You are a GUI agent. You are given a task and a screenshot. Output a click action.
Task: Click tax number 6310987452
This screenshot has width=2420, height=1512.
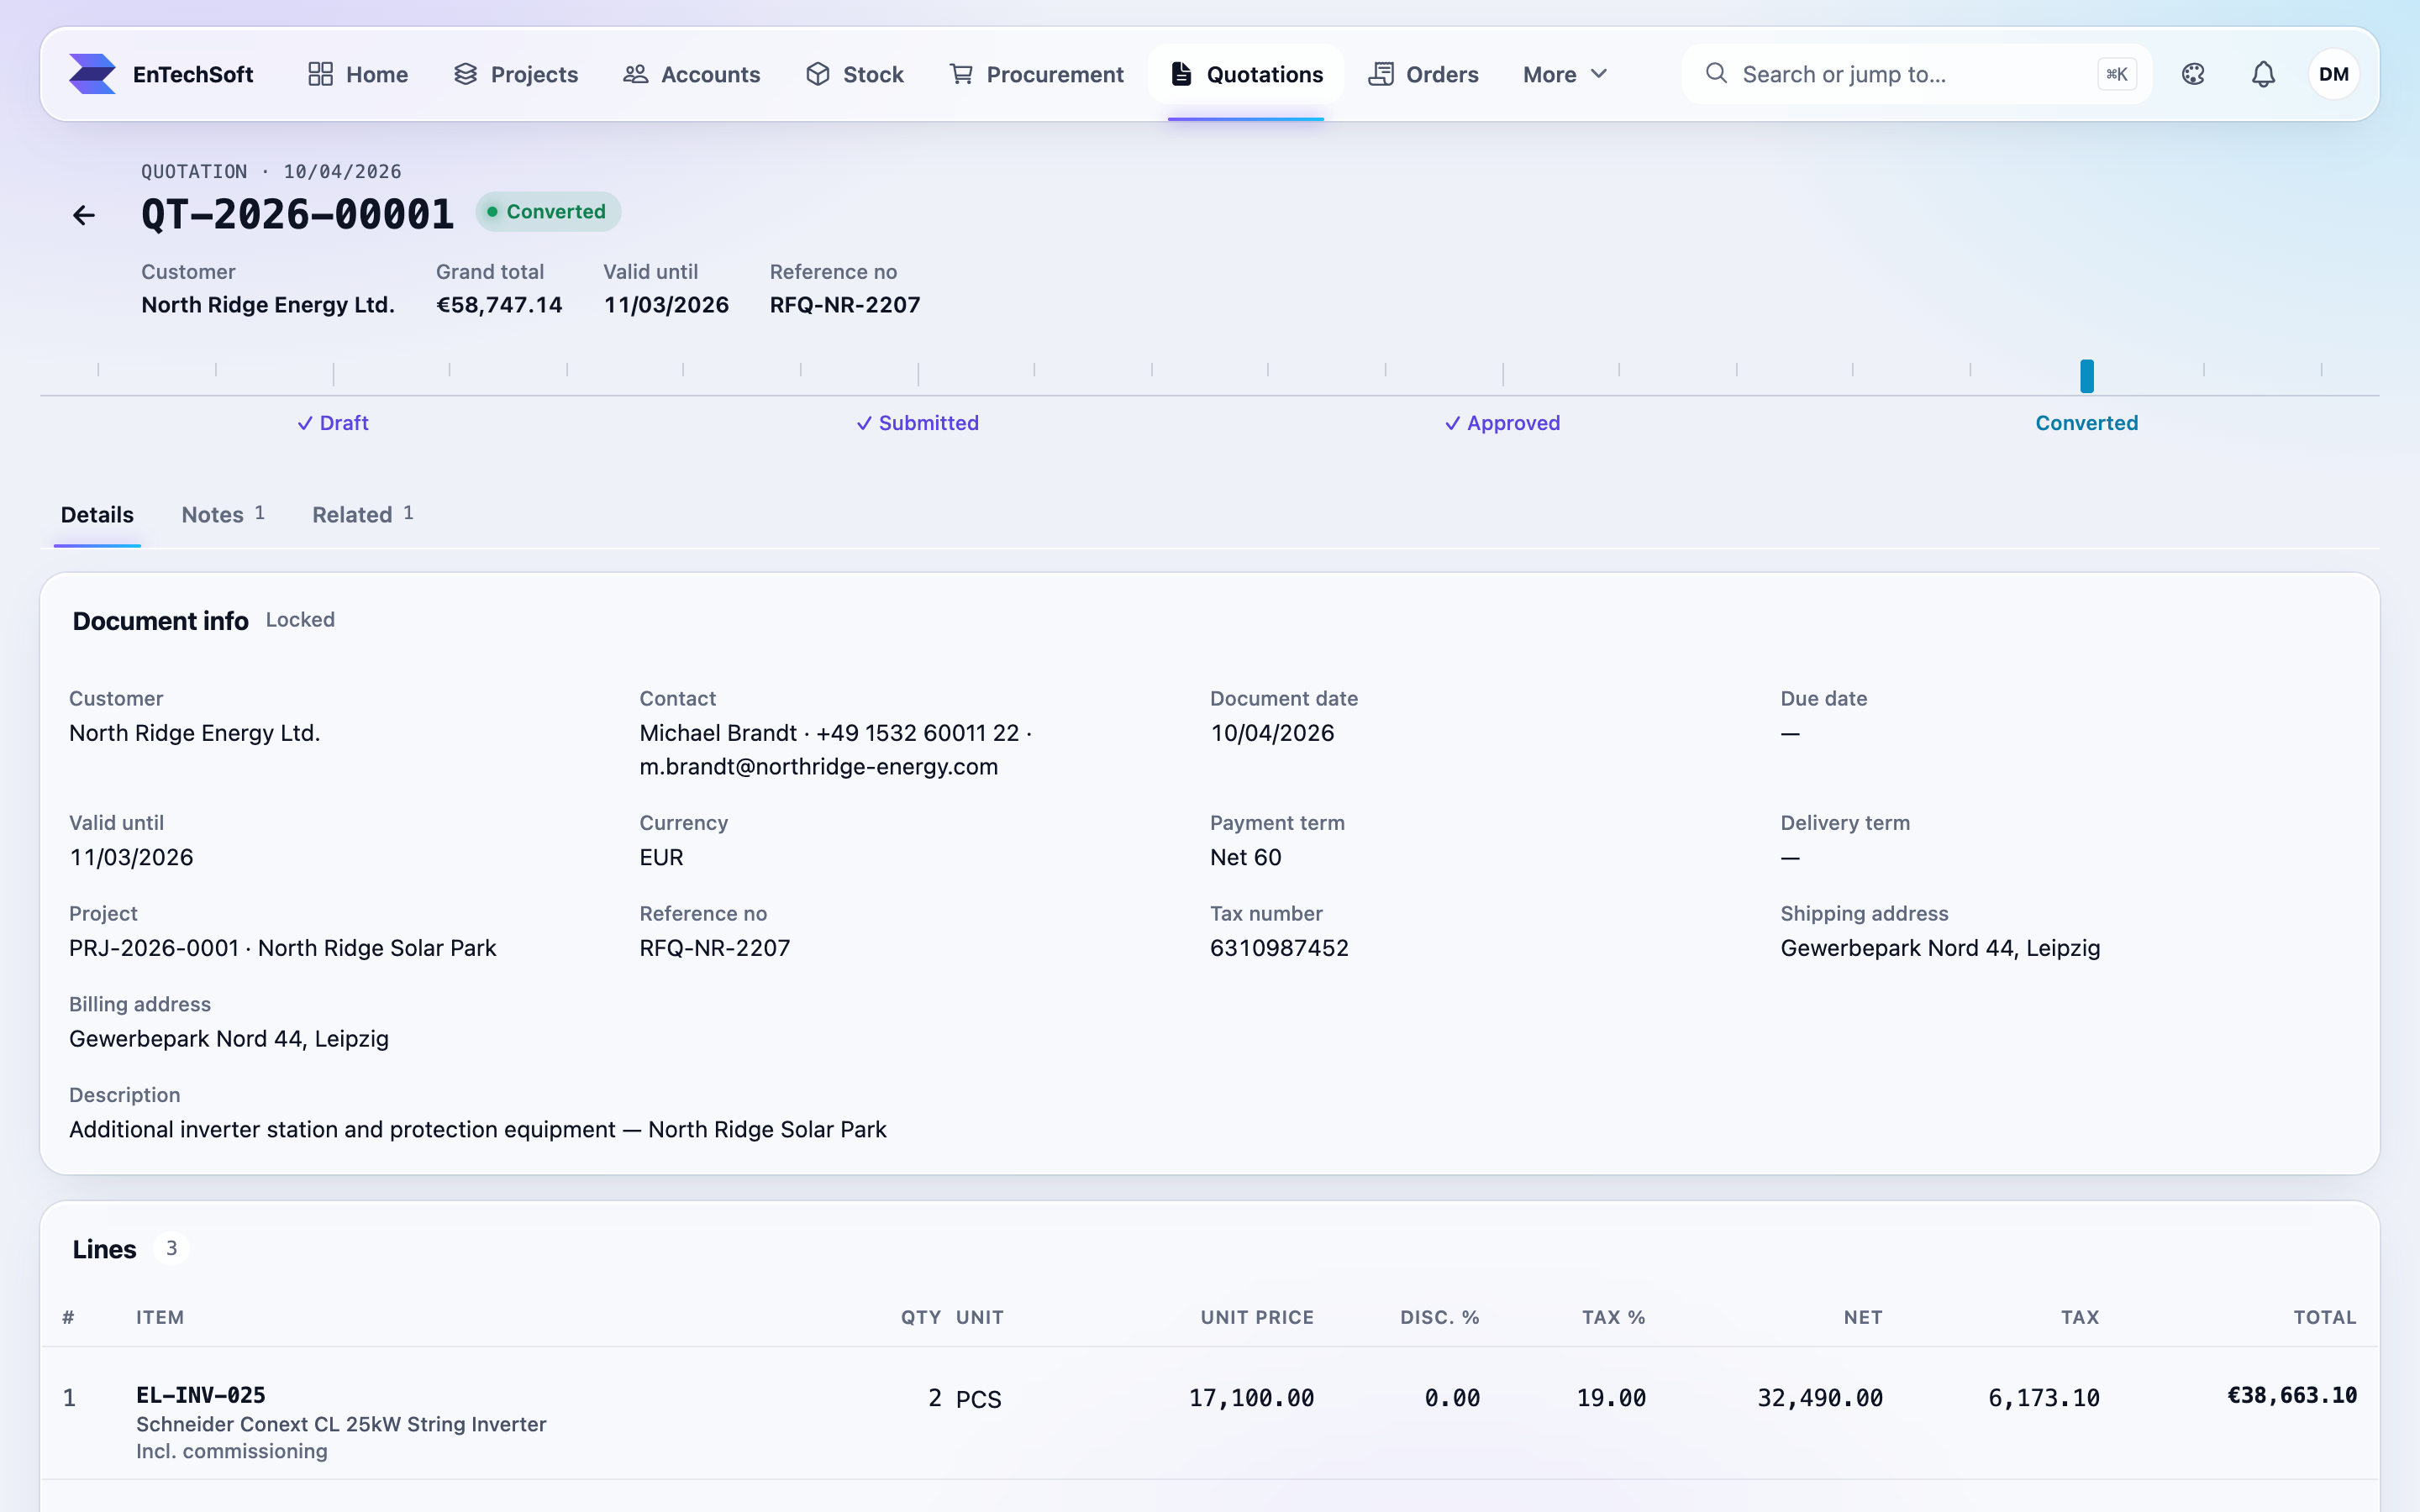click(x=1279, y=948)
